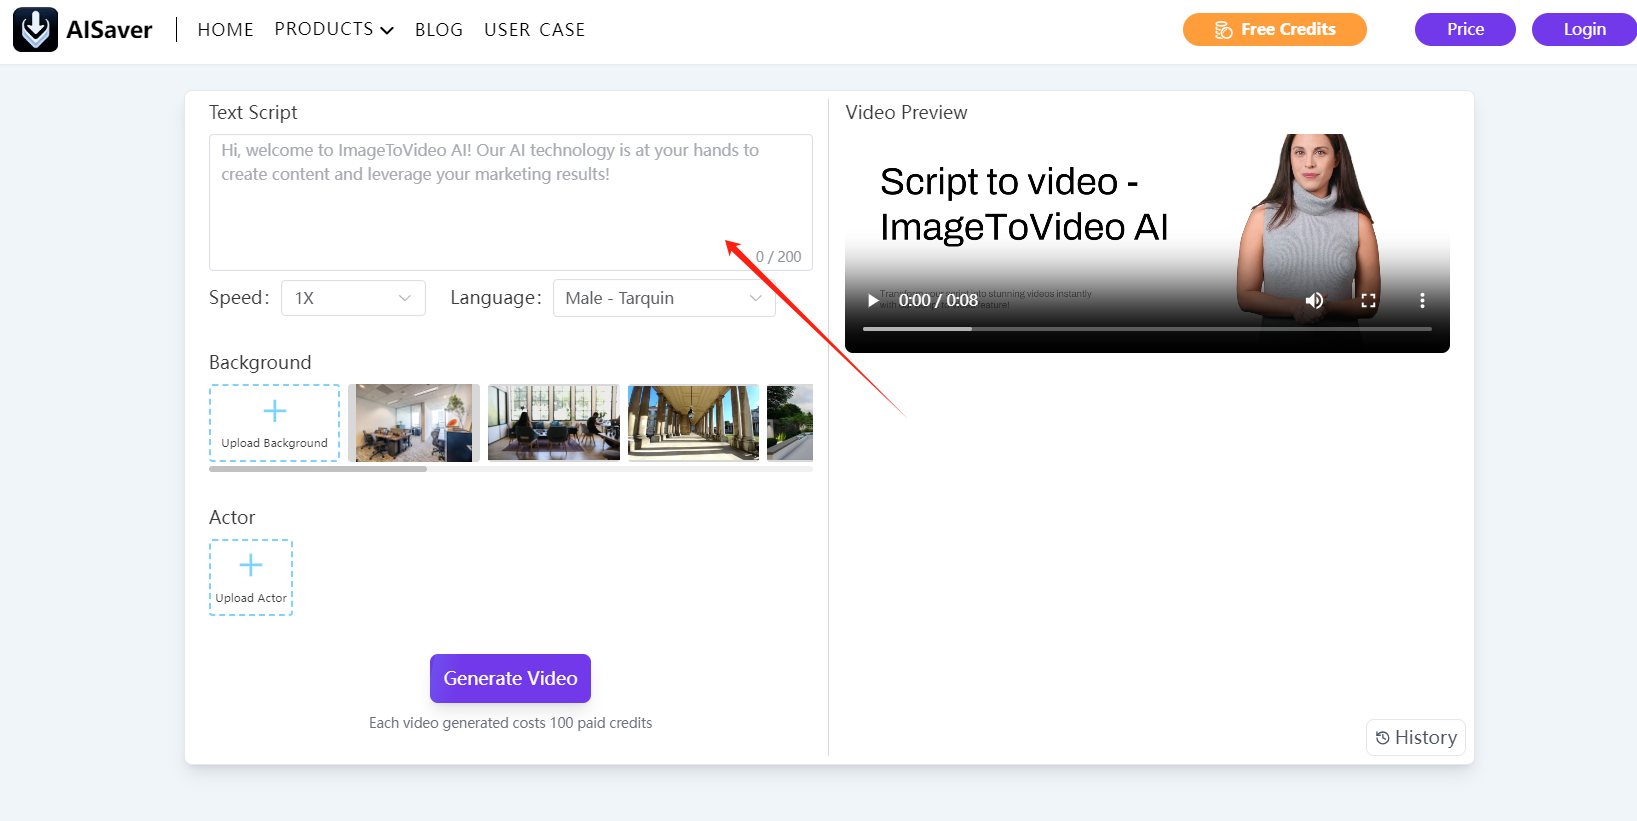Screen dimensions: 1637x821
Task: Click the Generate Video button
Action: coord(510,678)
